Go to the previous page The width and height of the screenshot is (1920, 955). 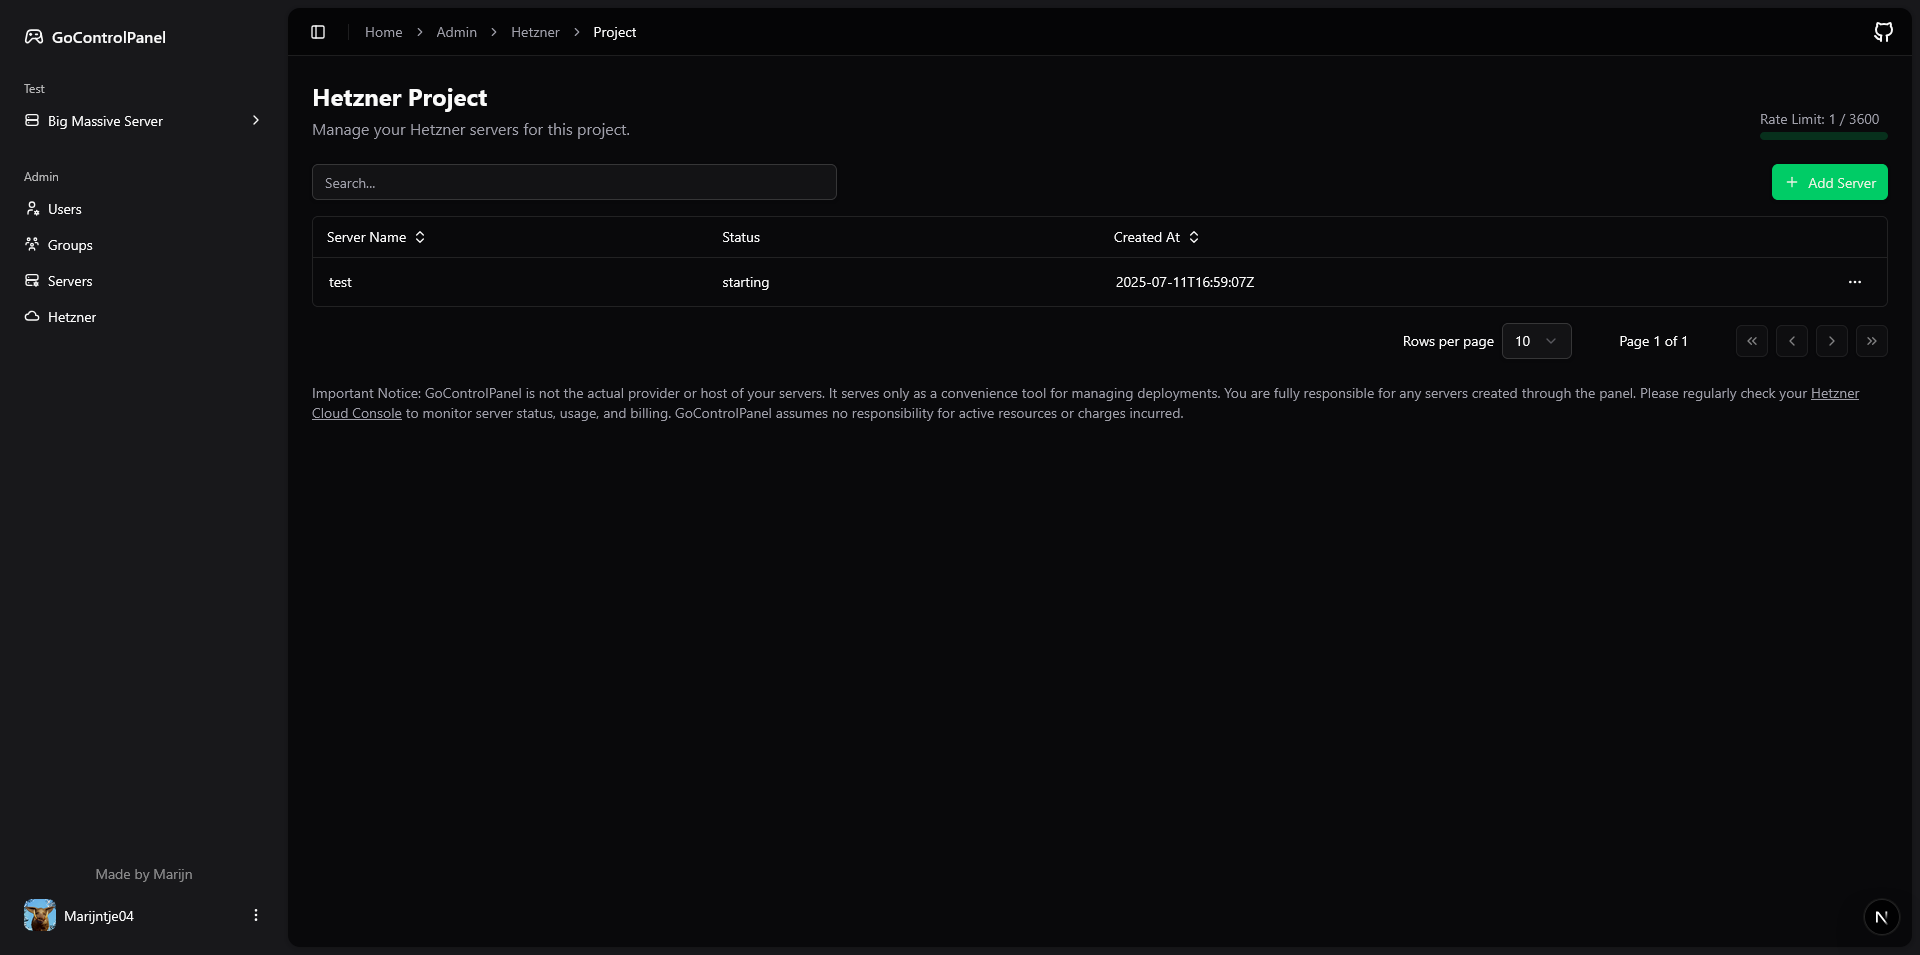coord(1792,341)
